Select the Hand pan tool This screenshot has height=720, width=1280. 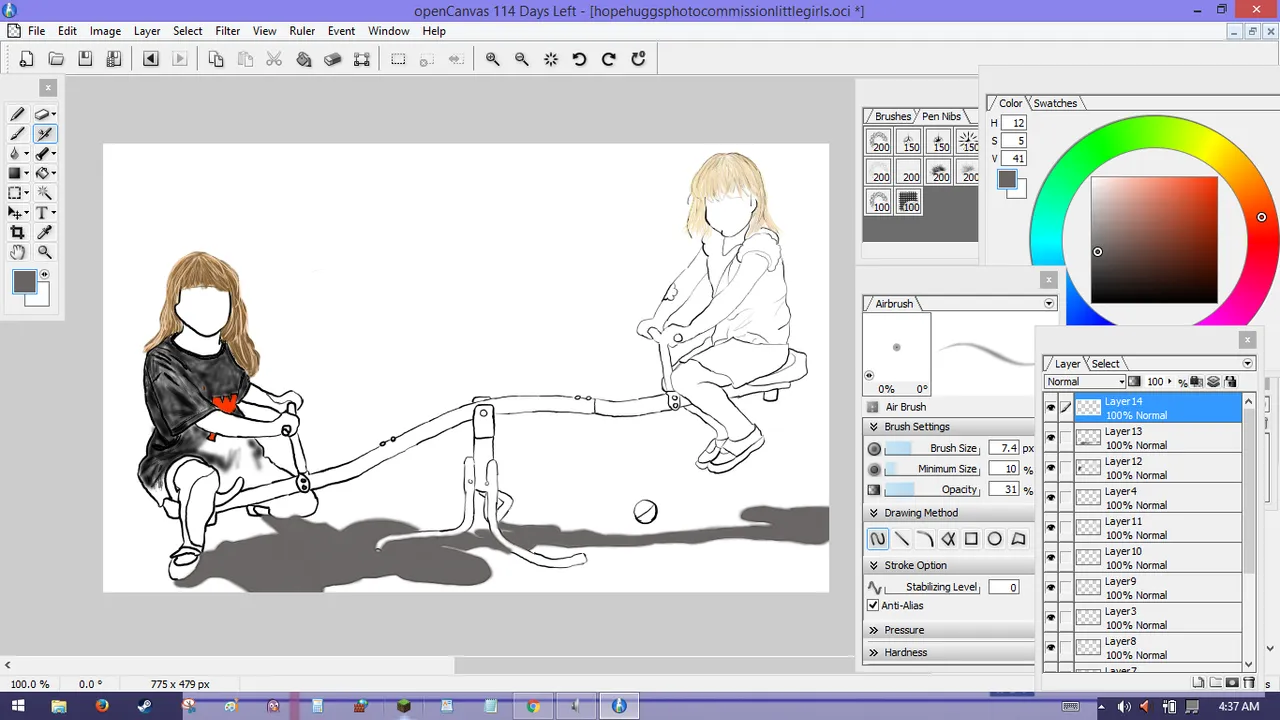(x=17, y=252)
